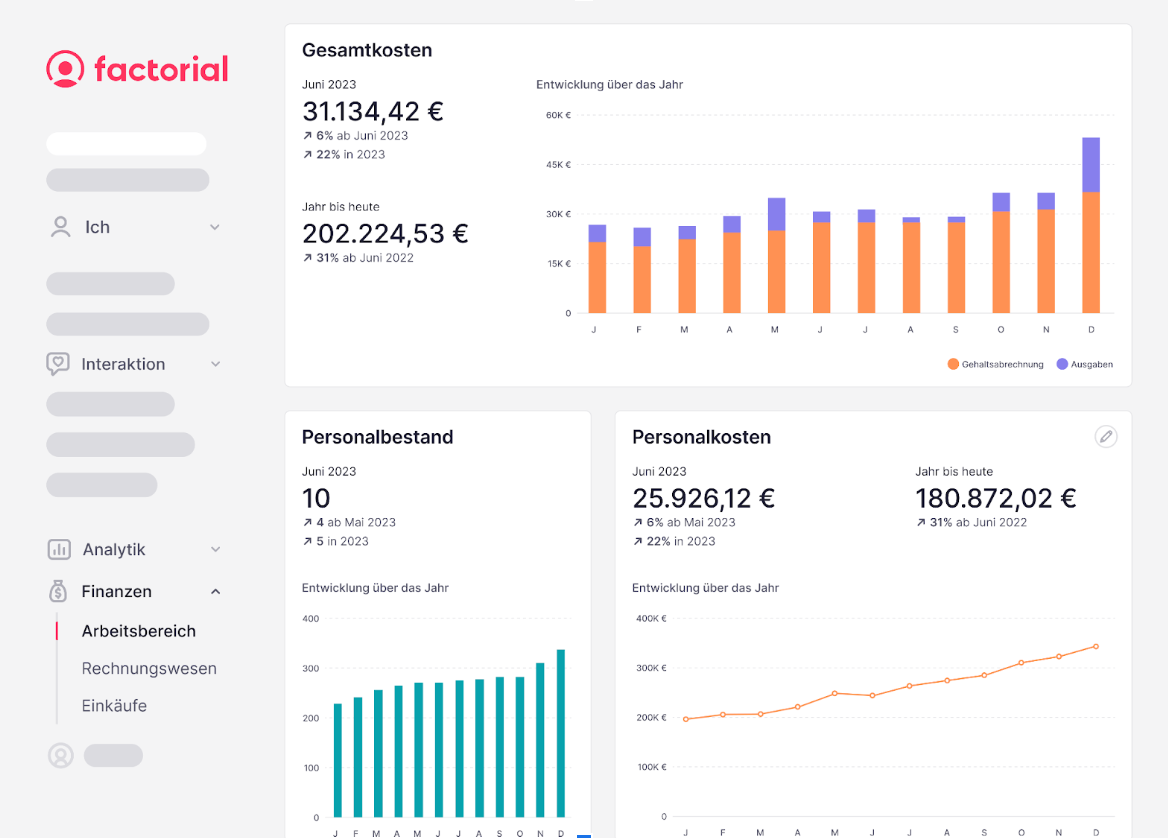Click the Ich person icon
The height and width of the screenshot is (838, 1168).
60,227
